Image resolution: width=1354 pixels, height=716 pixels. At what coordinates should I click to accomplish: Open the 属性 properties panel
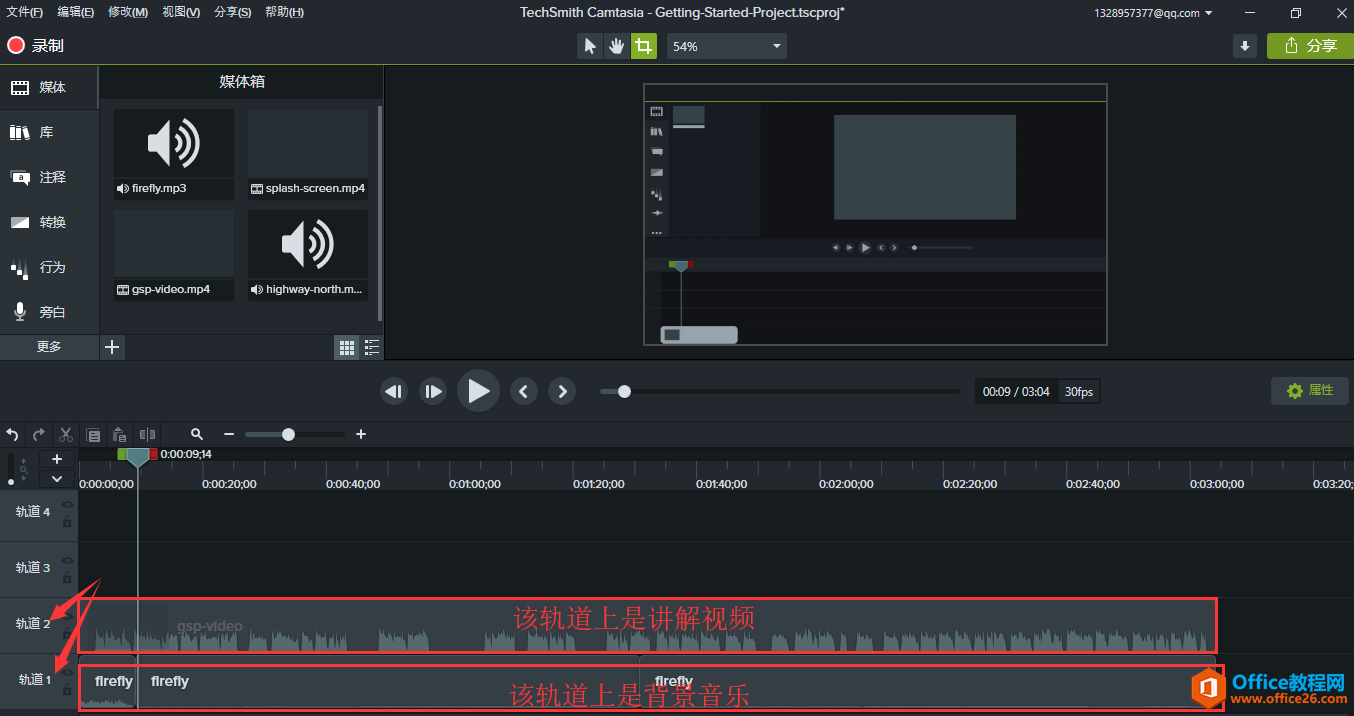coord(1310,390)
